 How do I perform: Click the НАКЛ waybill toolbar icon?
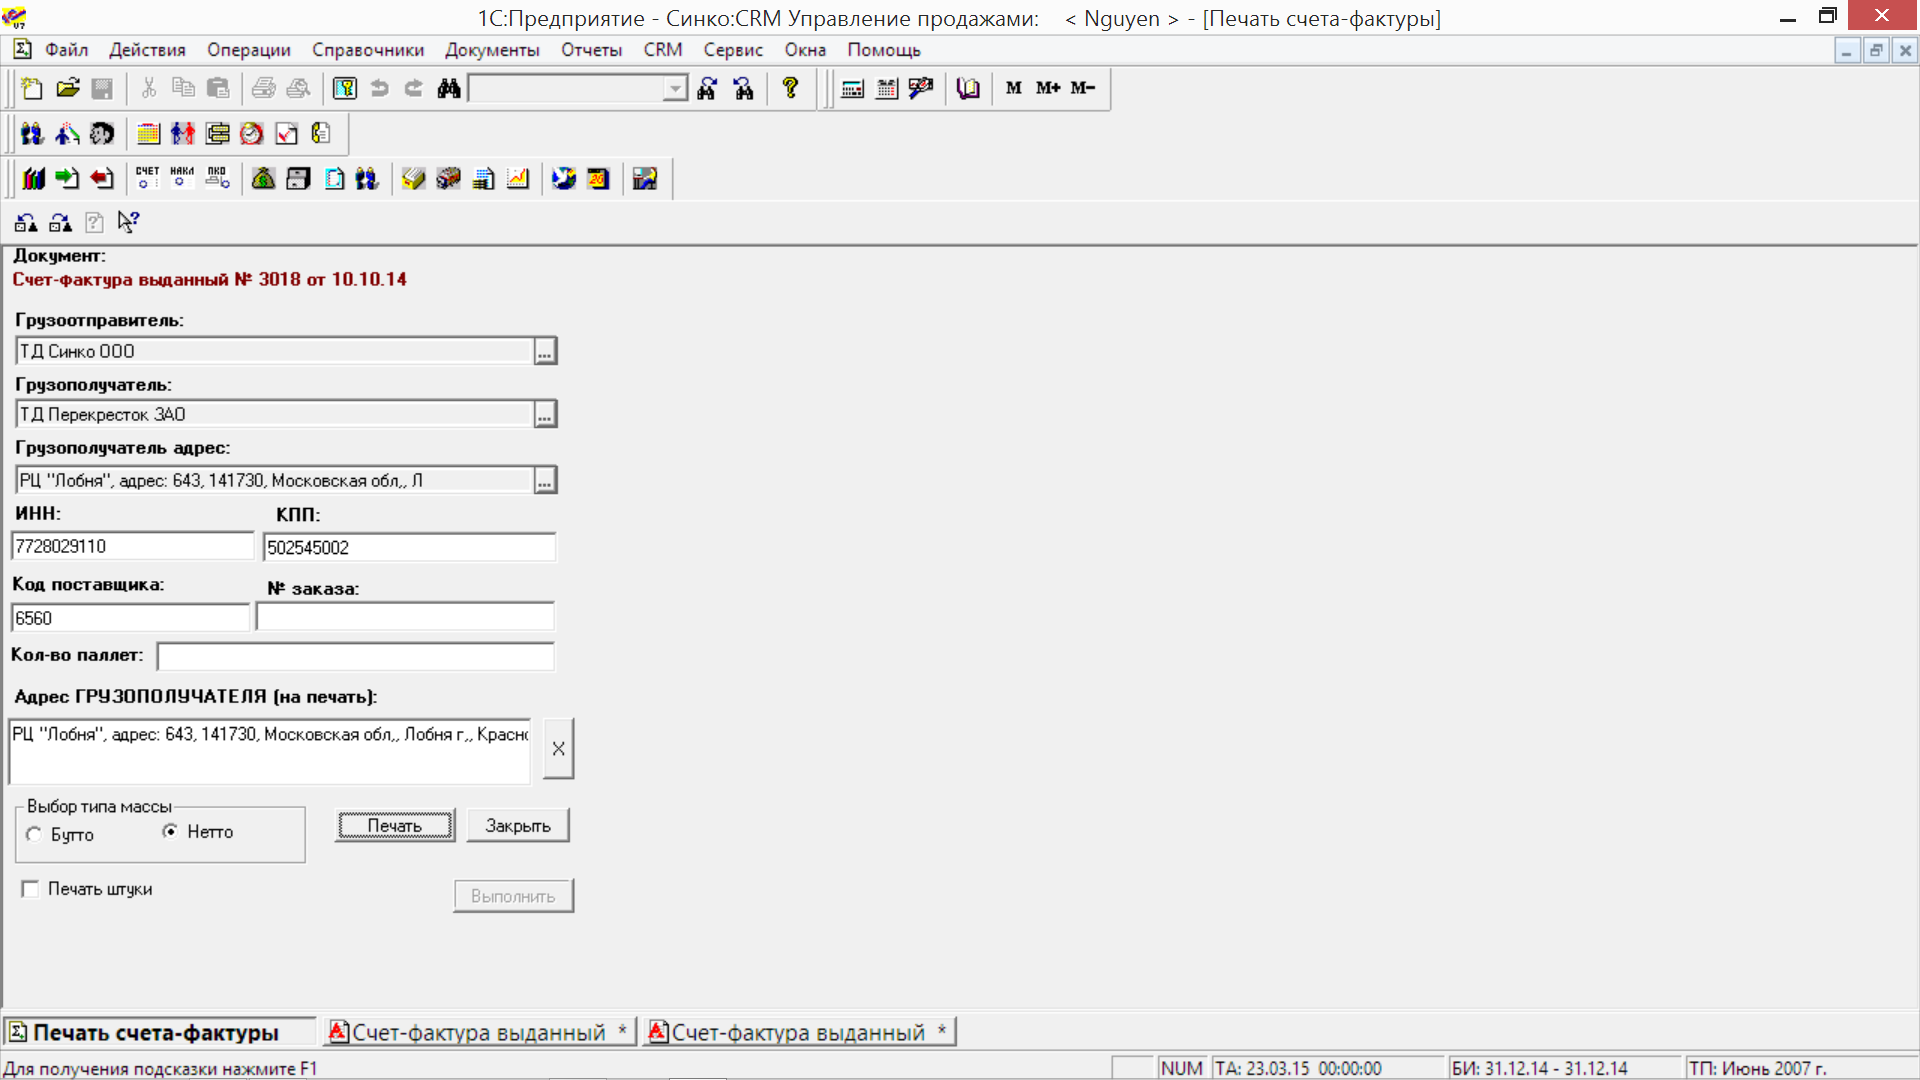tap(182, 178)
